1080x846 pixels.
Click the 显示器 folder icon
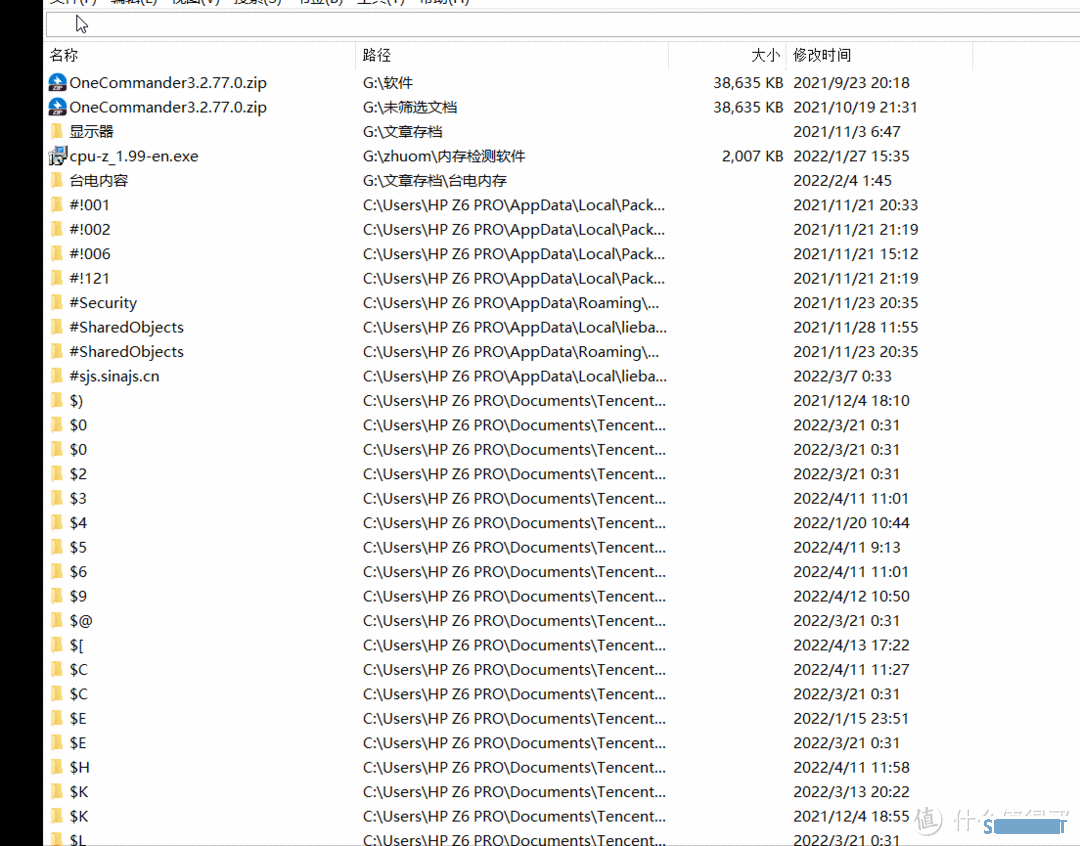57,132
